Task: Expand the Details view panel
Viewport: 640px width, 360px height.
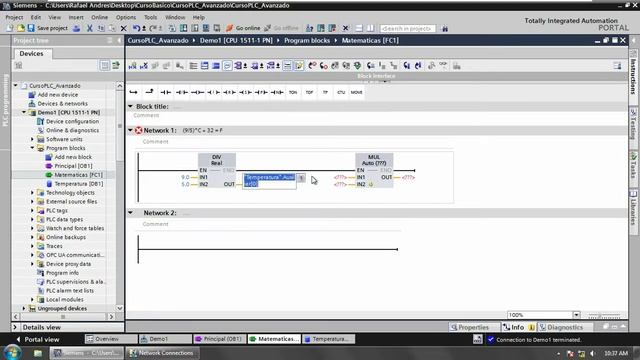Action: pyautogui.click(x=15, y=327)
